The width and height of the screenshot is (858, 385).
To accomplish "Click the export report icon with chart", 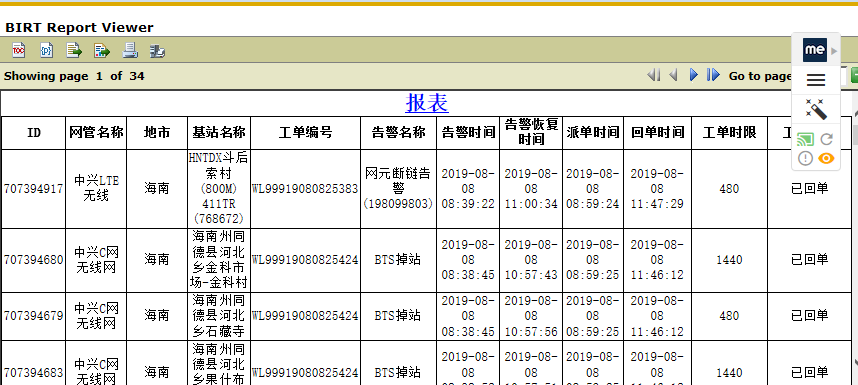I will [x=102, y=50].
